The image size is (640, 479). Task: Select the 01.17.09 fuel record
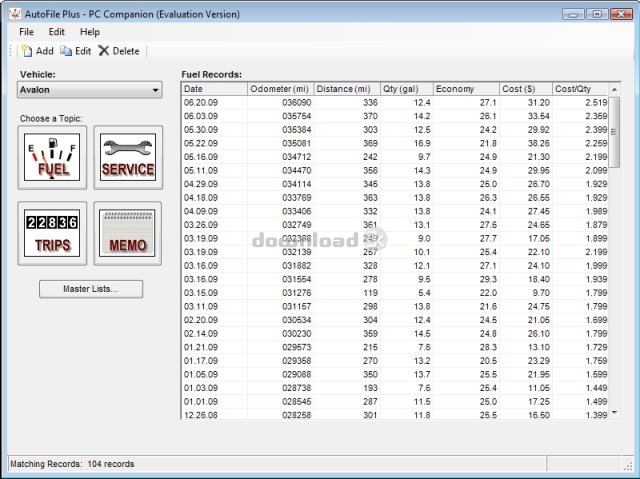395,361
